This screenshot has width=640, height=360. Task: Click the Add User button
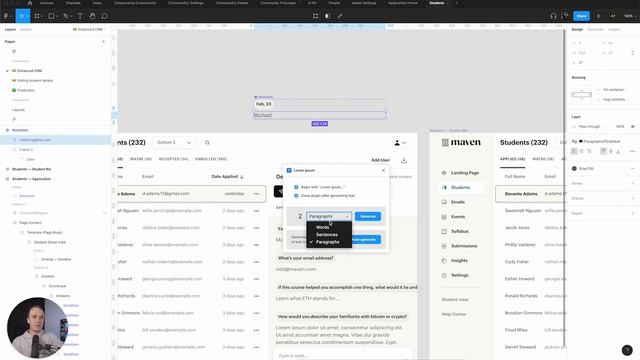coord(380,160)
